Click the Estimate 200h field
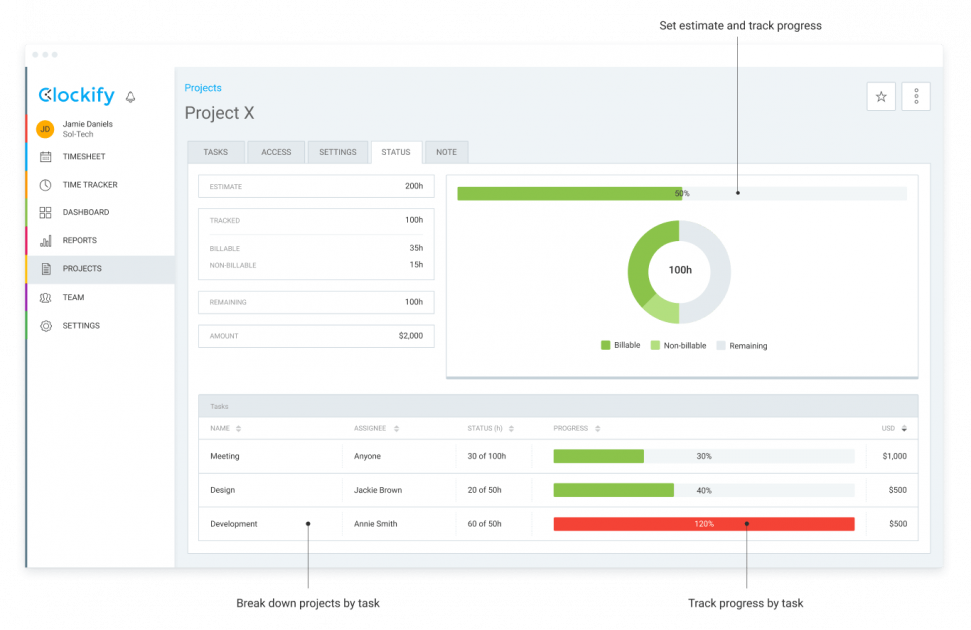 [x=316, y=186]
